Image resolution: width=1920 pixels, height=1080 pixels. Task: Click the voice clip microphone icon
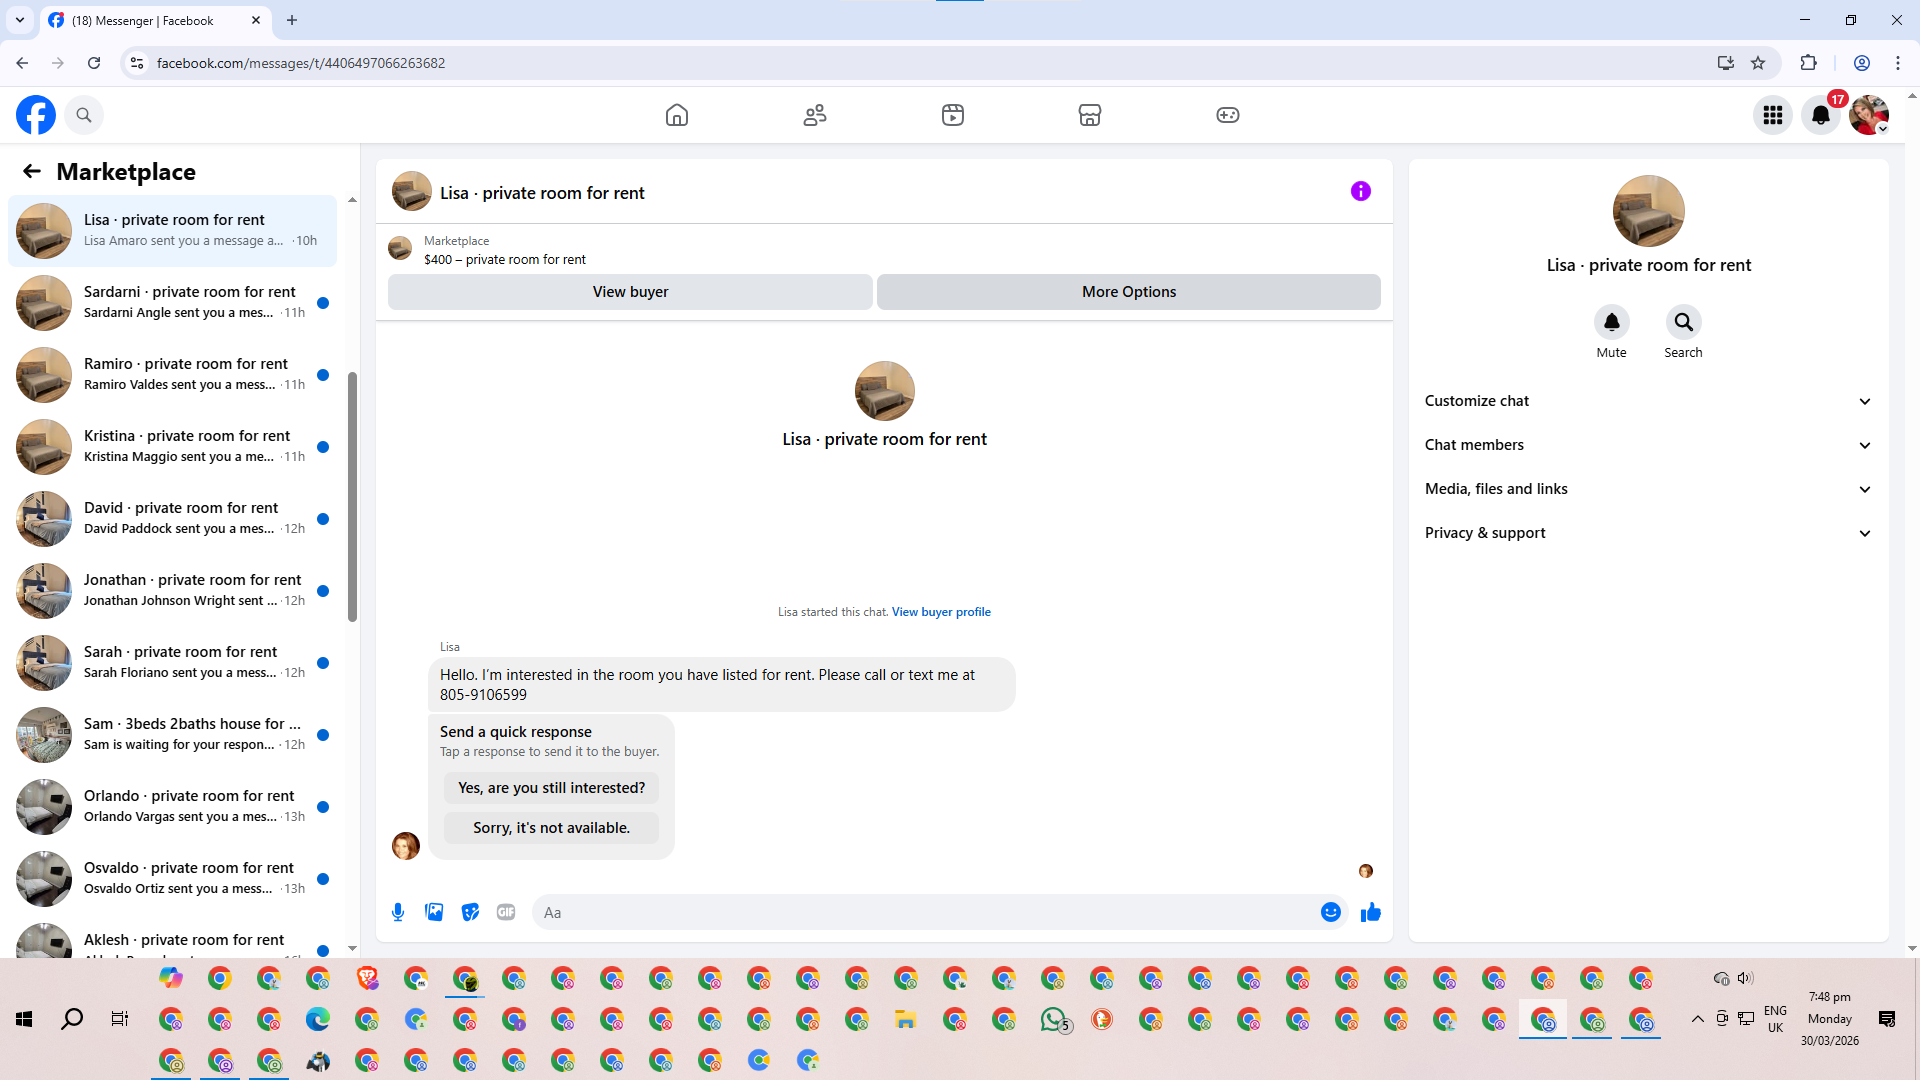[x=398, y=912]
